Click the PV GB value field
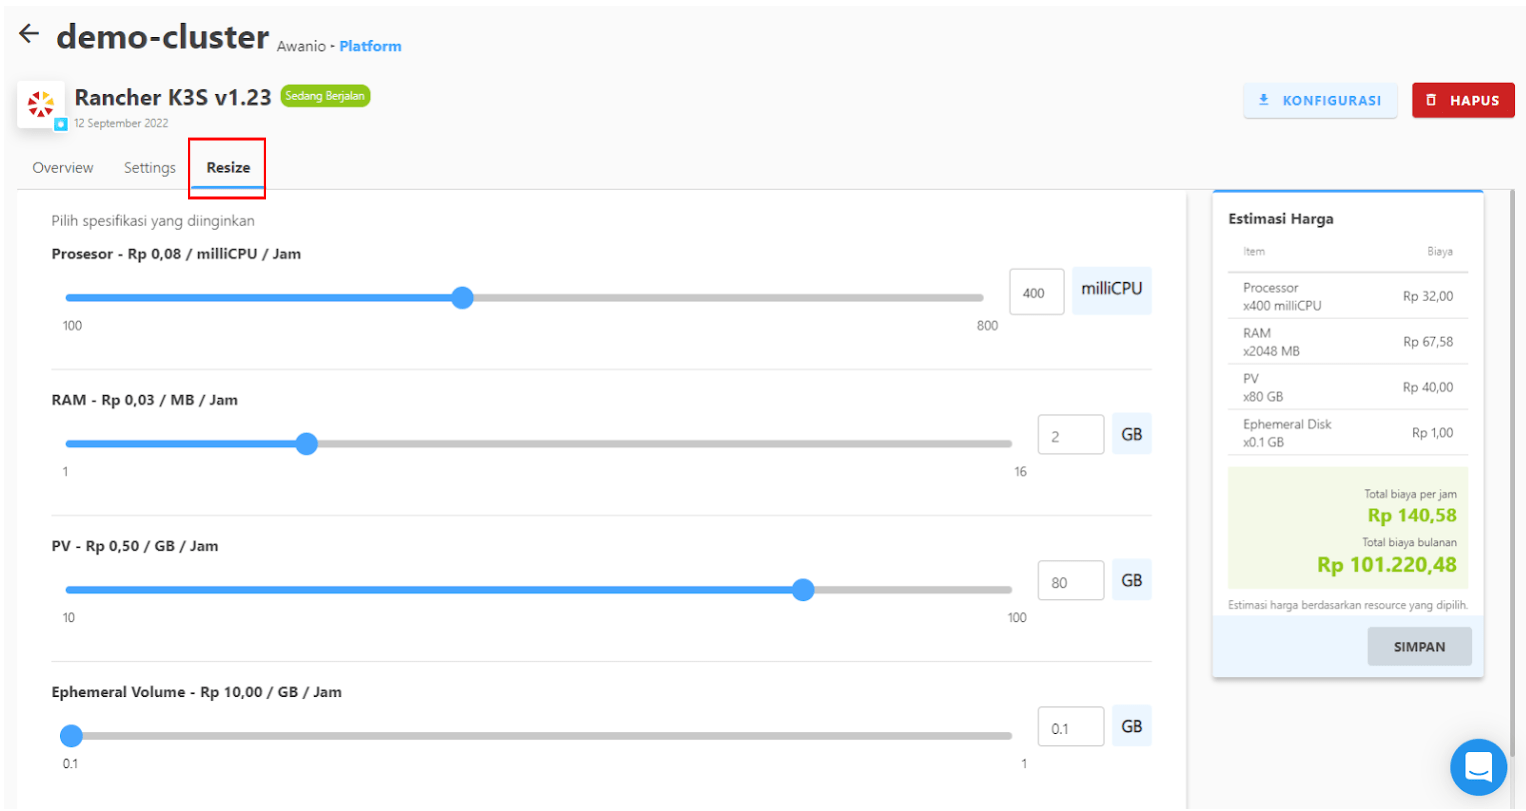 [x=1070, y=581]
